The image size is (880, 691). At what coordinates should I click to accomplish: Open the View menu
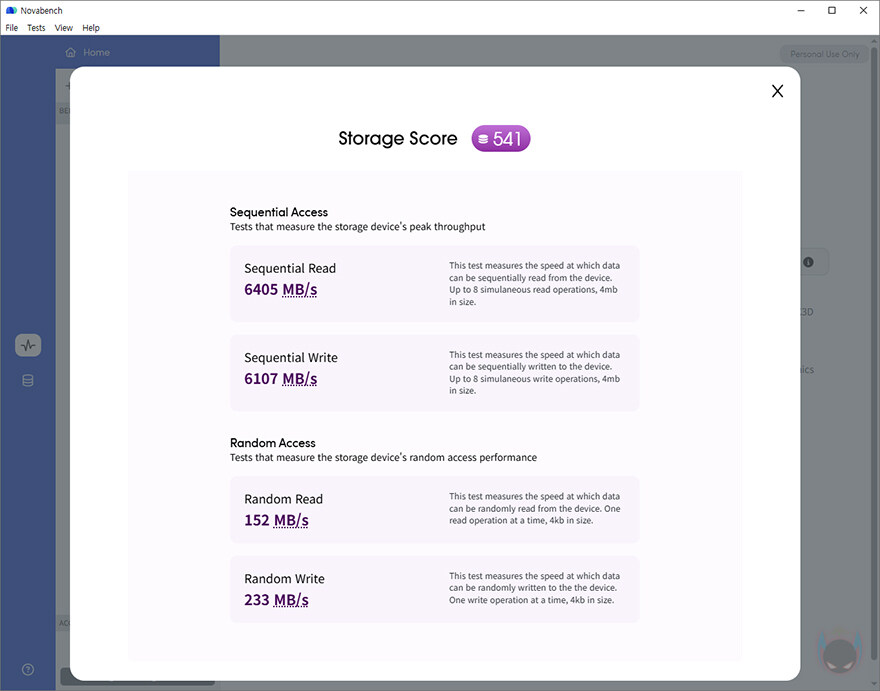[64, 28]
